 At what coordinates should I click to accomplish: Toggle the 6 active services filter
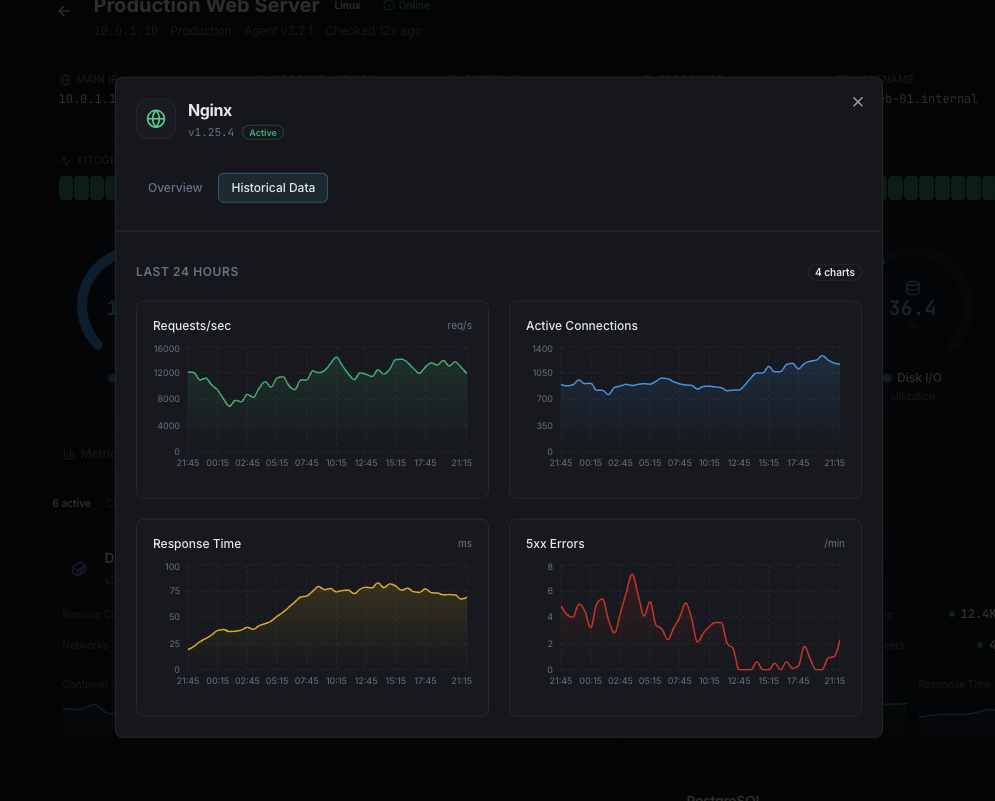click(x=70, y=503)
